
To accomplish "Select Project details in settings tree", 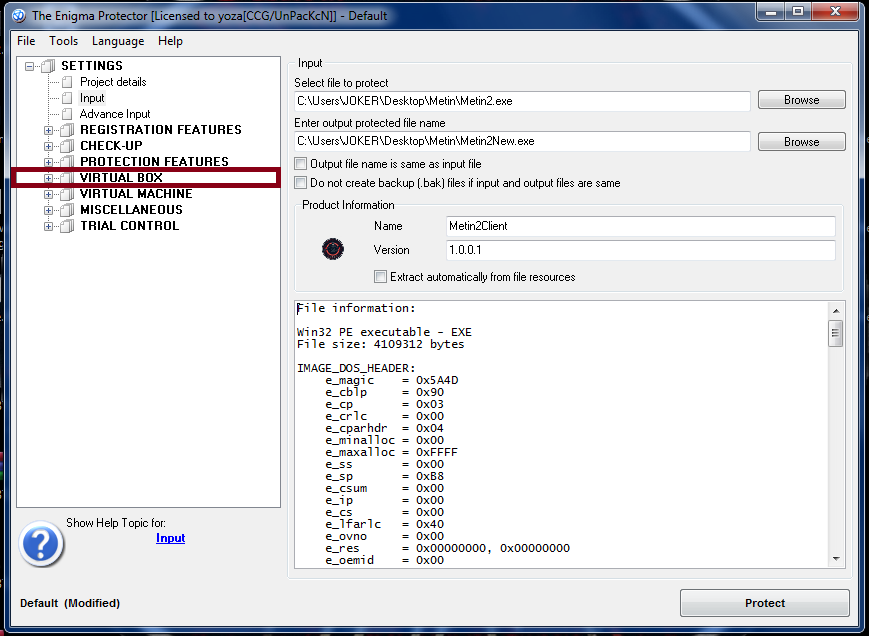I will tap(113, 82).
